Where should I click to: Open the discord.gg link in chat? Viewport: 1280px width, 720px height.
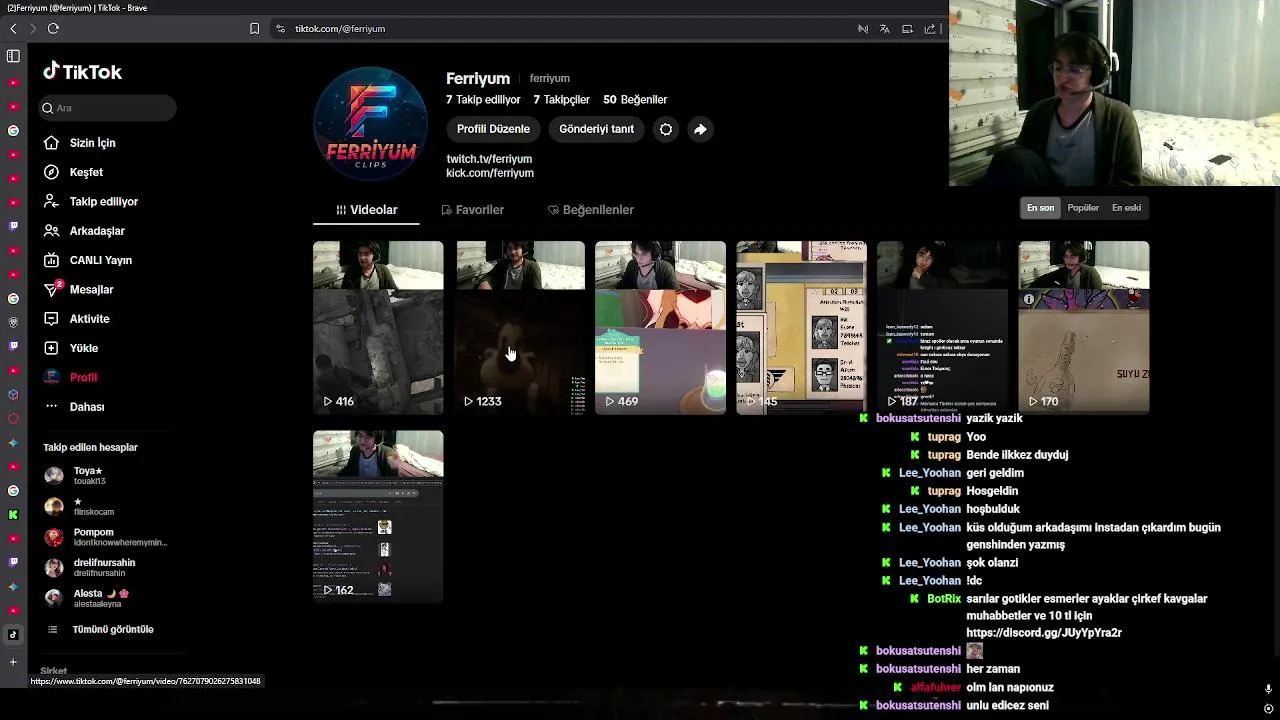click(1044, 633)
